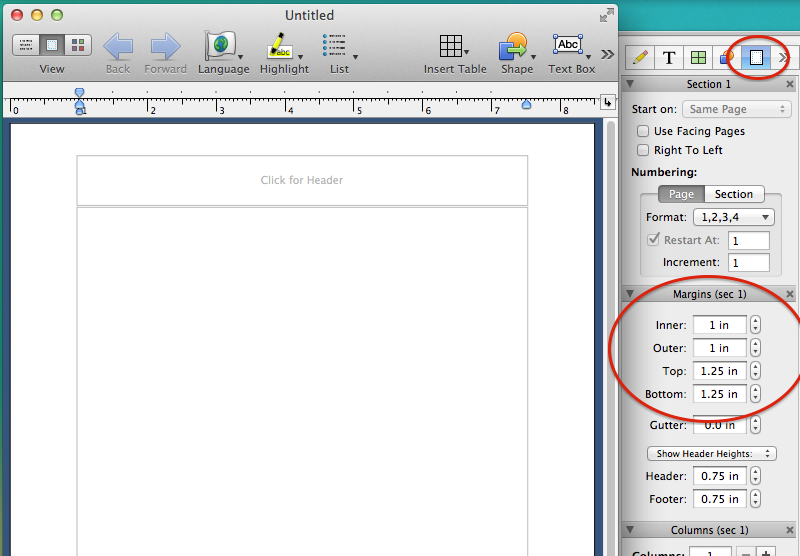Open the shapes palette group icon
The width and height of the screenshot is (800, 556).
point(726,58)
